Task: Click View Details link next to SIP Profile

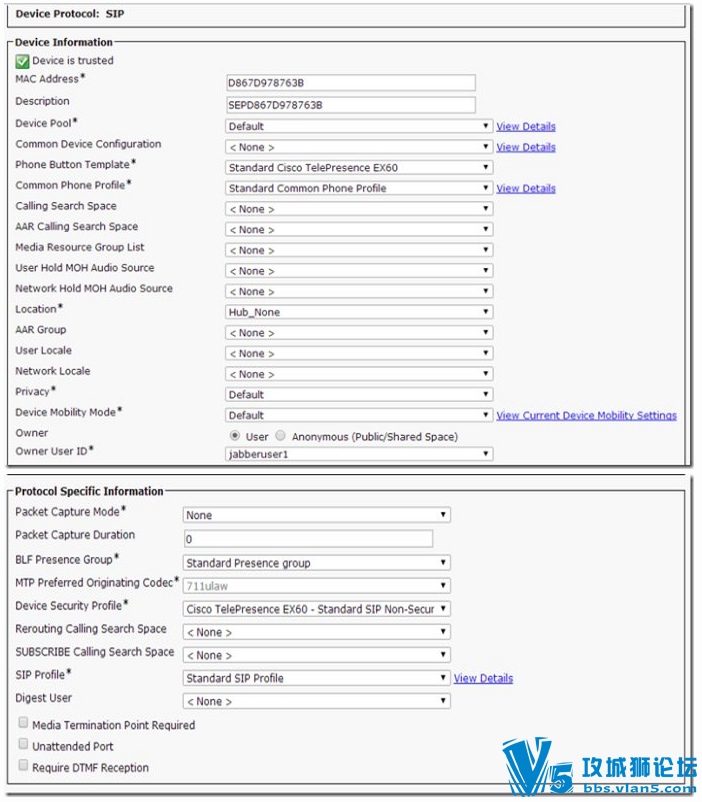Action: coord(483,678)
